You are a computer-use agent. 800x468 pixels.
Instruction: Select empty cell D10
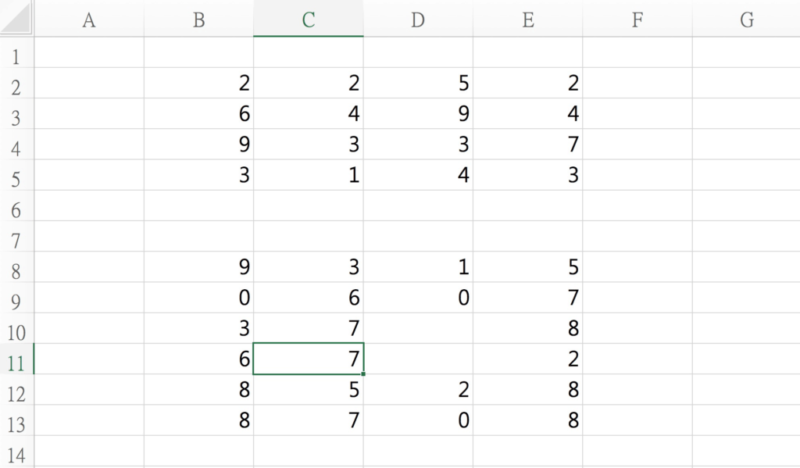point(418,329)
